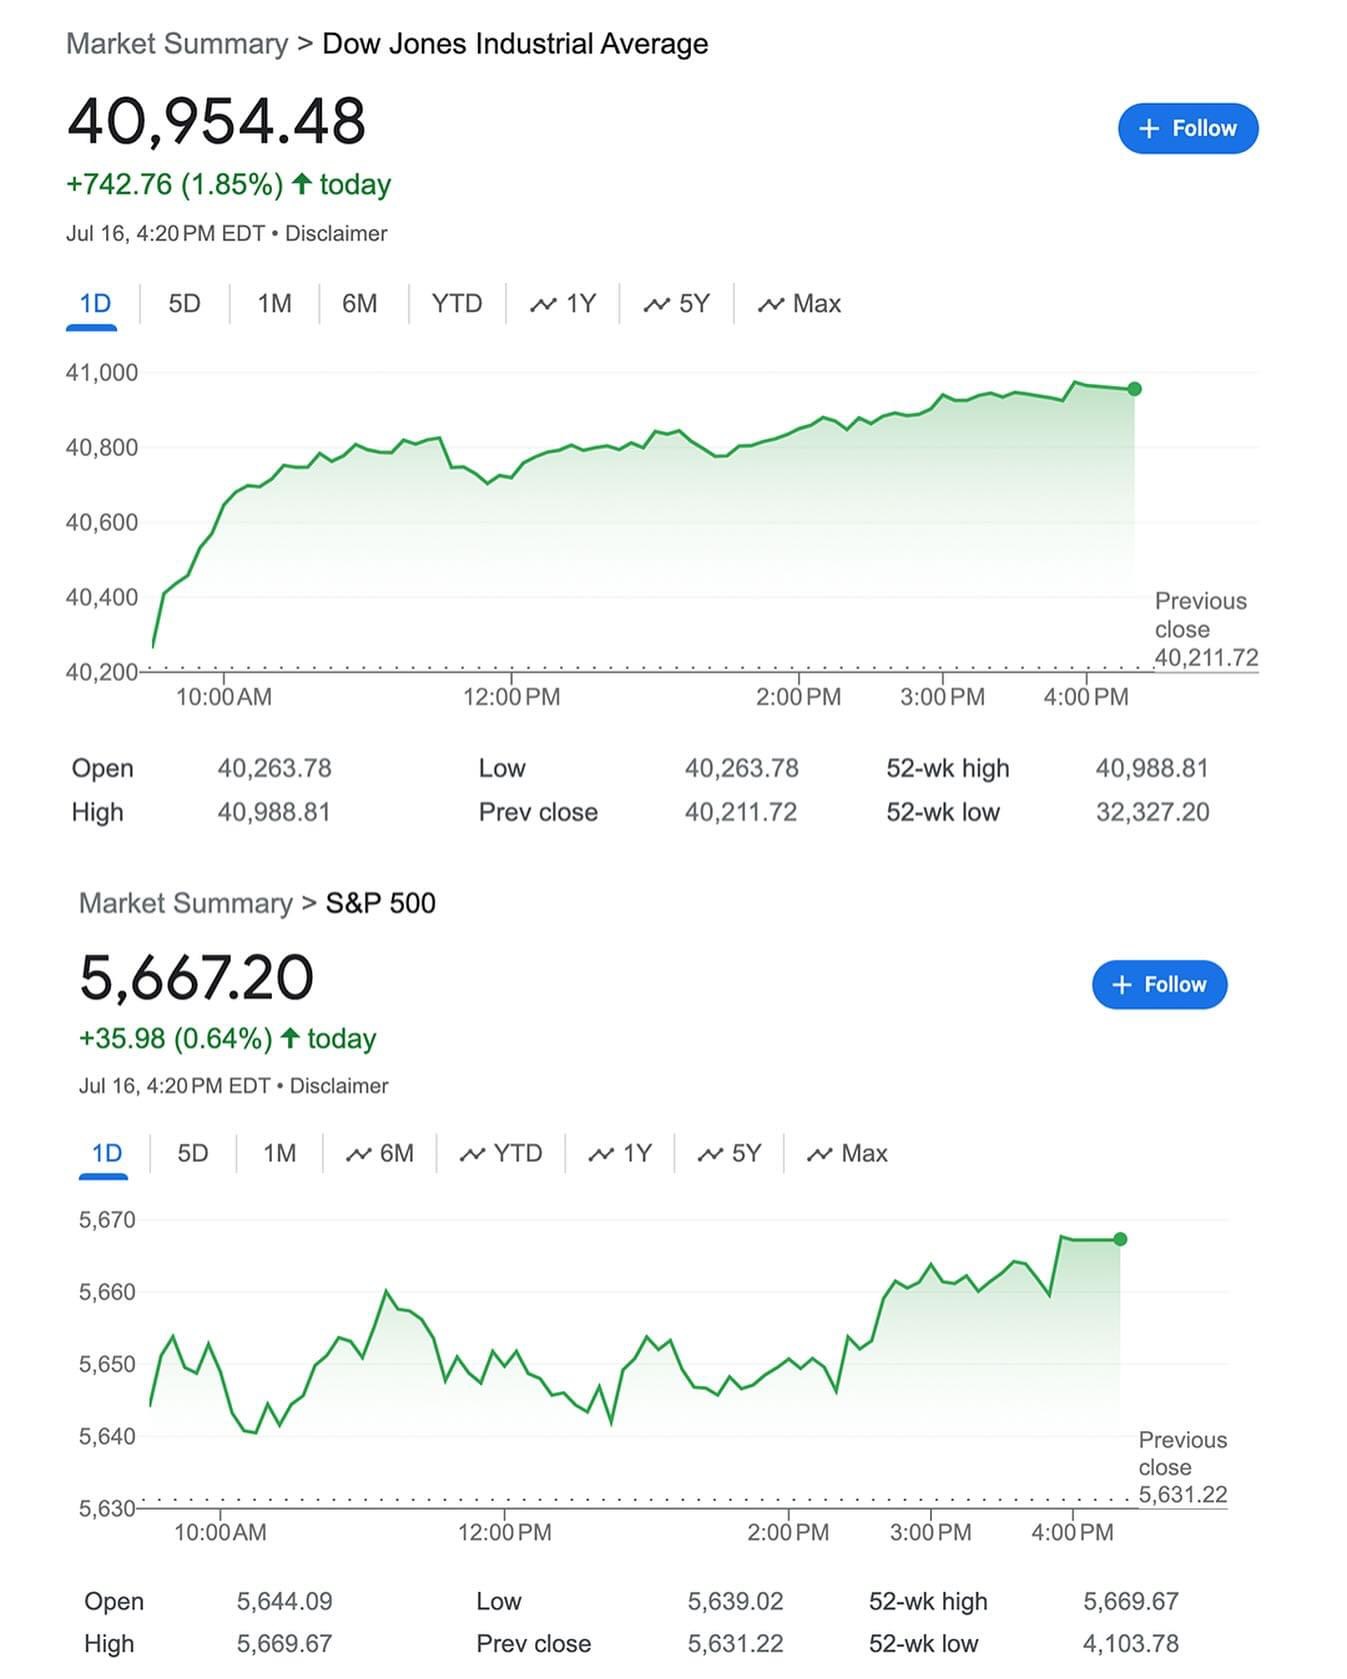The width and height of the screenshot is (1347, 1679).
Task: Open Dow Jones Disclaimer link
Action: pos(336,233)
